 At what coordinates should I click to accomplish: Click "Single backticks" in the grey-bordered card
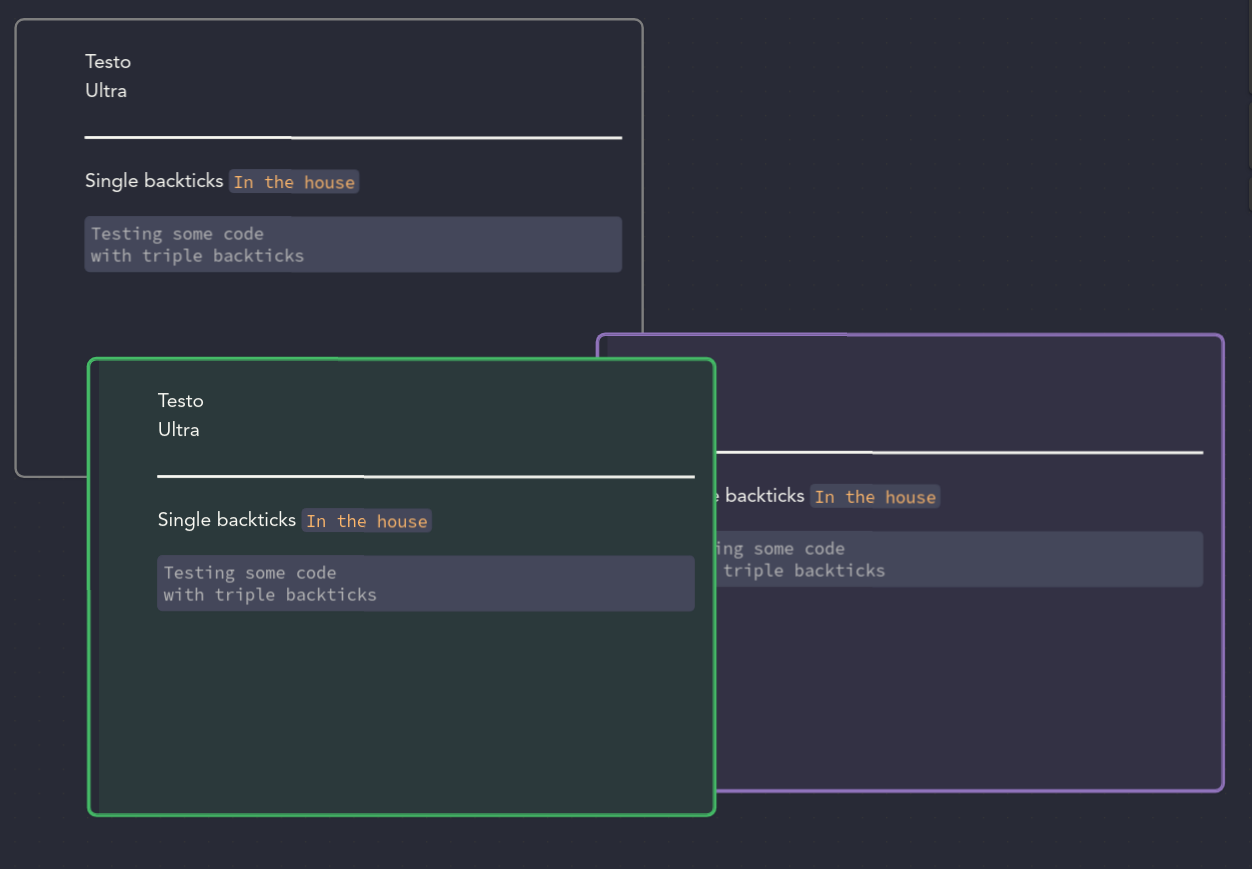[x=154, y=181]
